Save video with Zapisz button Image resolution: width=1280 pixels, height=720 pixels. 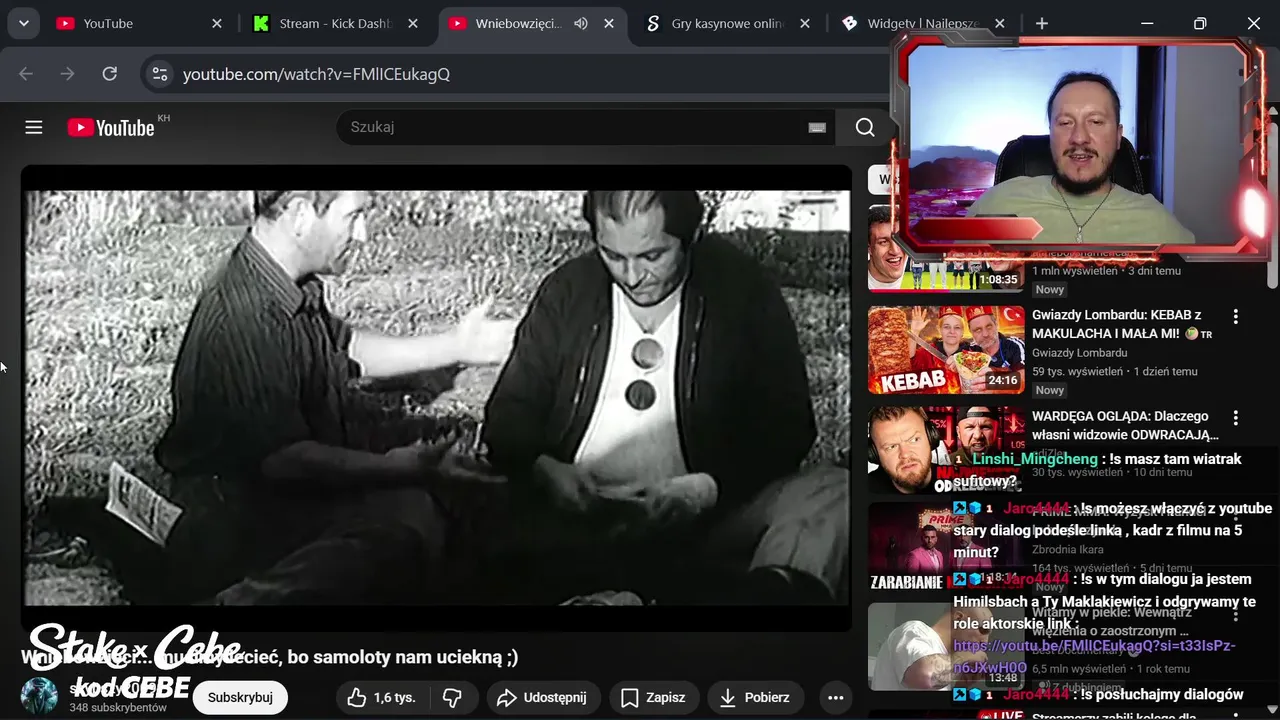point(653,698)
